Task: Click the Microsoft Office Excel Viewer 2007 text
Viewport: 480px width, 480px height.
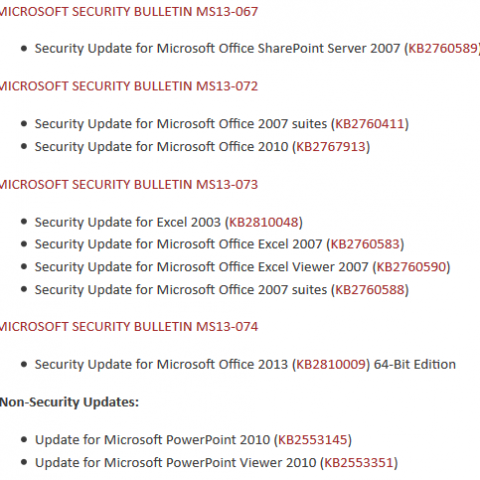Action: tap(263, 267)
